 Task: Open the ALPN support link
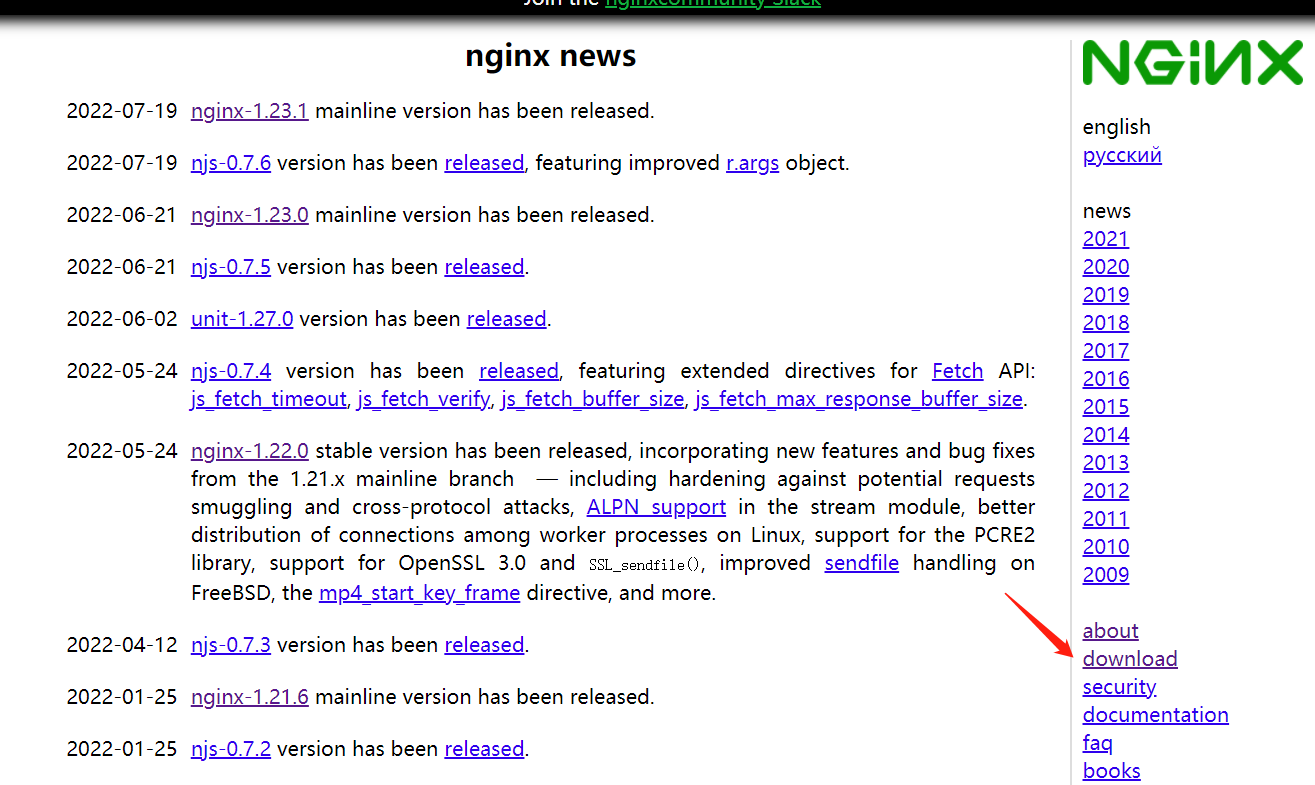coord(656,507)
